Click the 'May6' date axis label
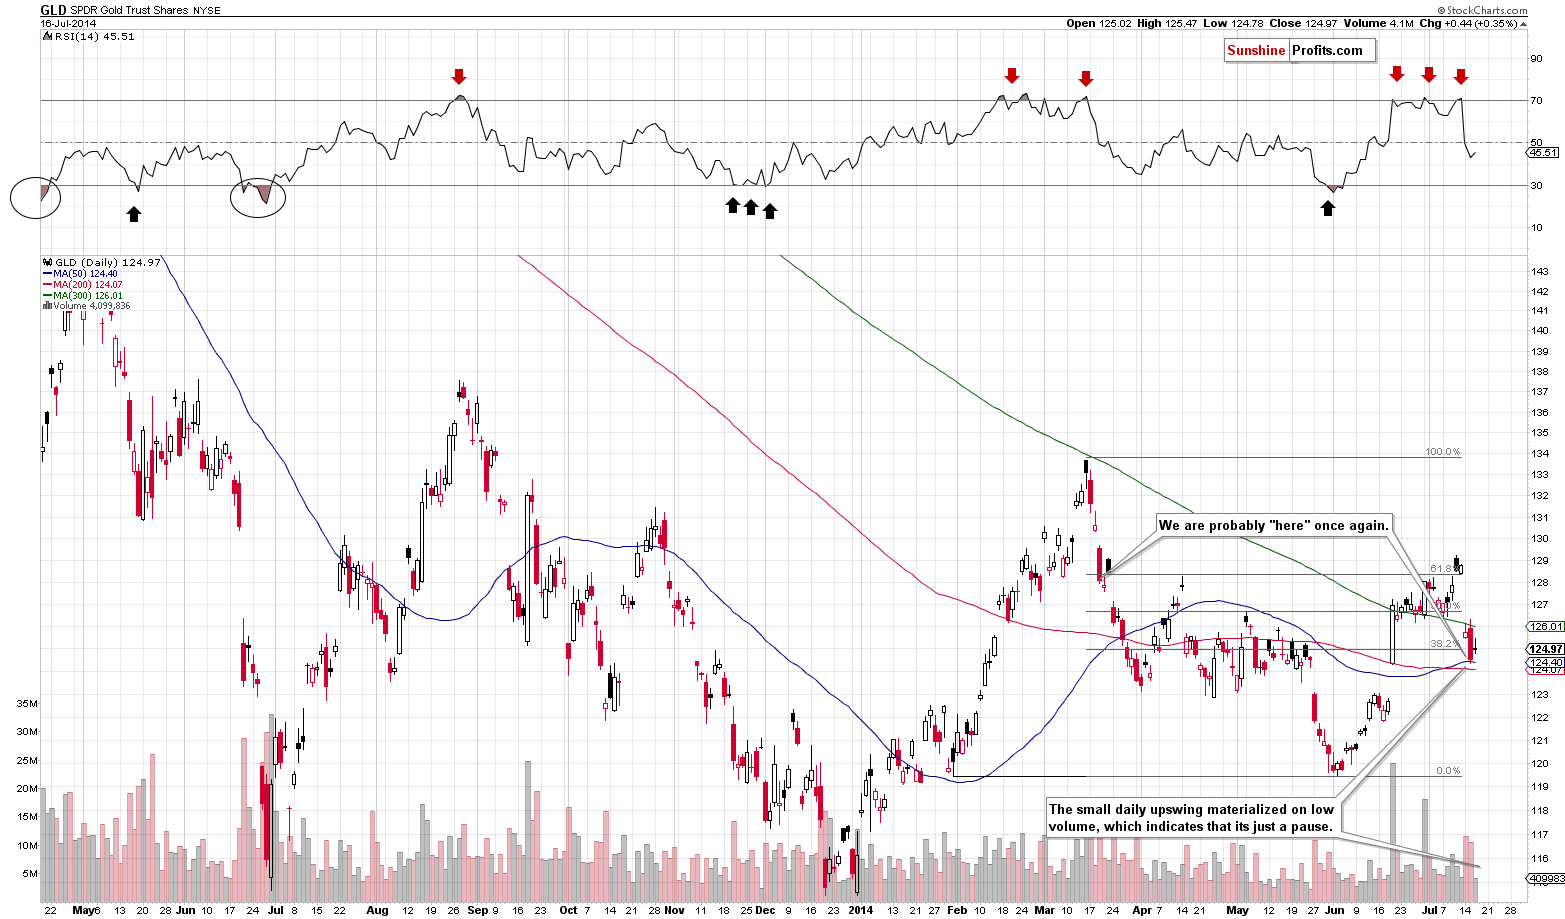The height and width of the screenshot is (919, 1565). 87,911
